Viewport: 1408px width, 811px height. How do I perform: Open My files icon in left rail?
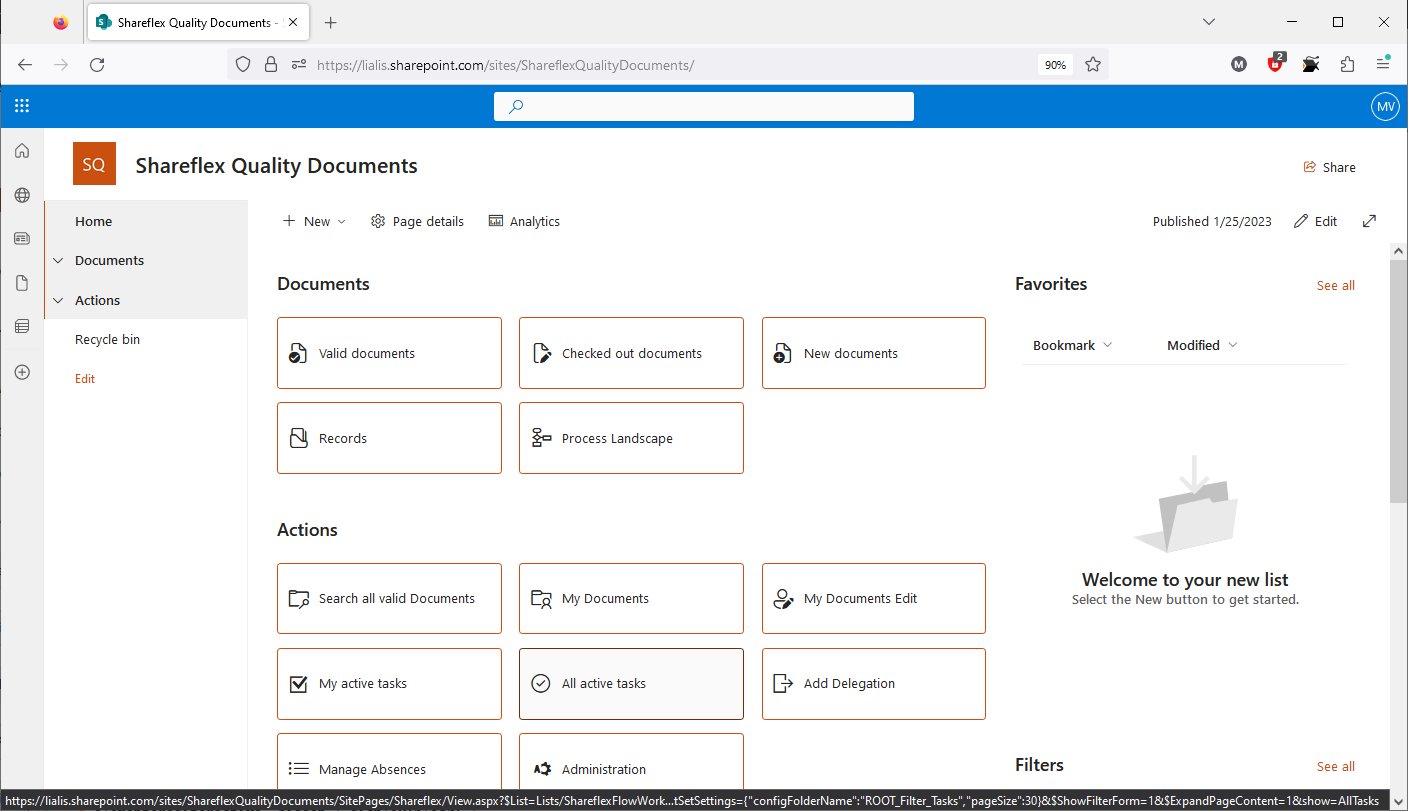tap(22, 283)
